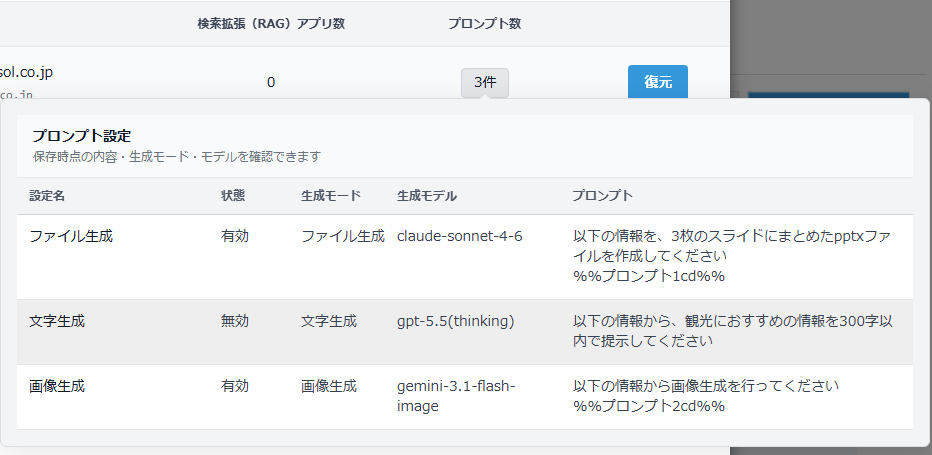Click the 生成モデル column header
The height and width of the screenshot is (455, 932).
(x=427, y=196)
